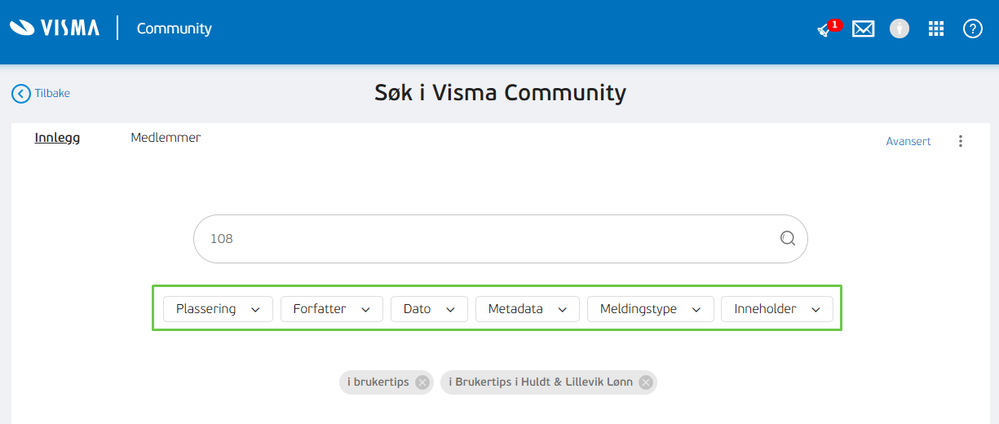Image resolution: width=999 pixels, height=424 pixels.
Task: Open the Inneholder filter dropdown
Action: pos(777,309)
